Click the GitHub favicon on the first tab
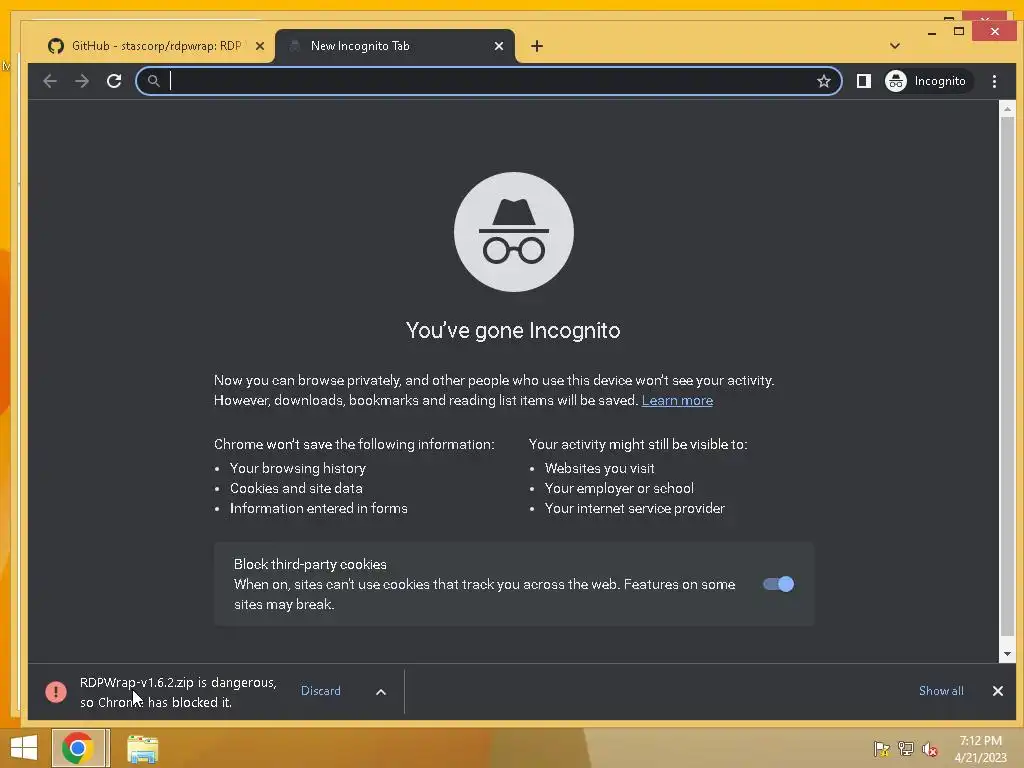 coord(56,46)
